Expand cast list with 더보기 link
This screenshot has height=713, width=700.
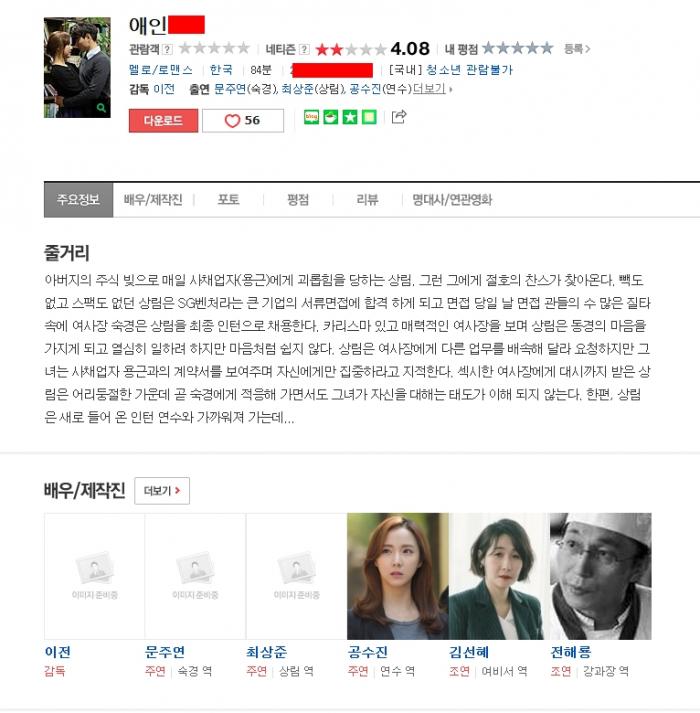tap(432, 89)
